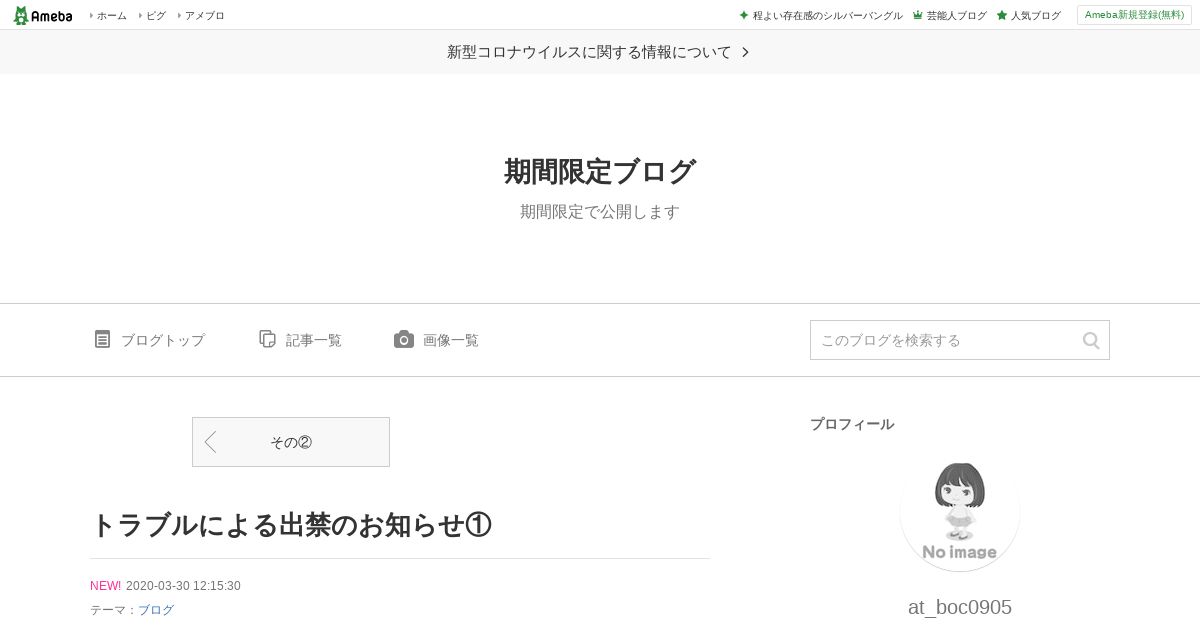
Task: Click the 期間限定で公開します subtitle
Action: (x=600, y=212)
